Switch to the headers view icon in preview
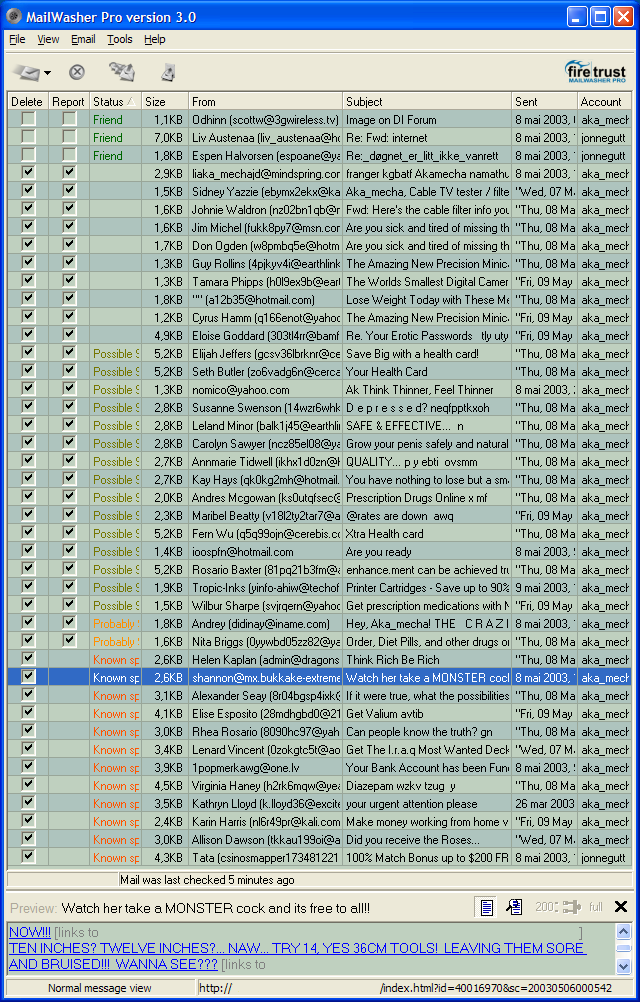Viewport: 640px width, 1002px height. click(x=514, y=907)
